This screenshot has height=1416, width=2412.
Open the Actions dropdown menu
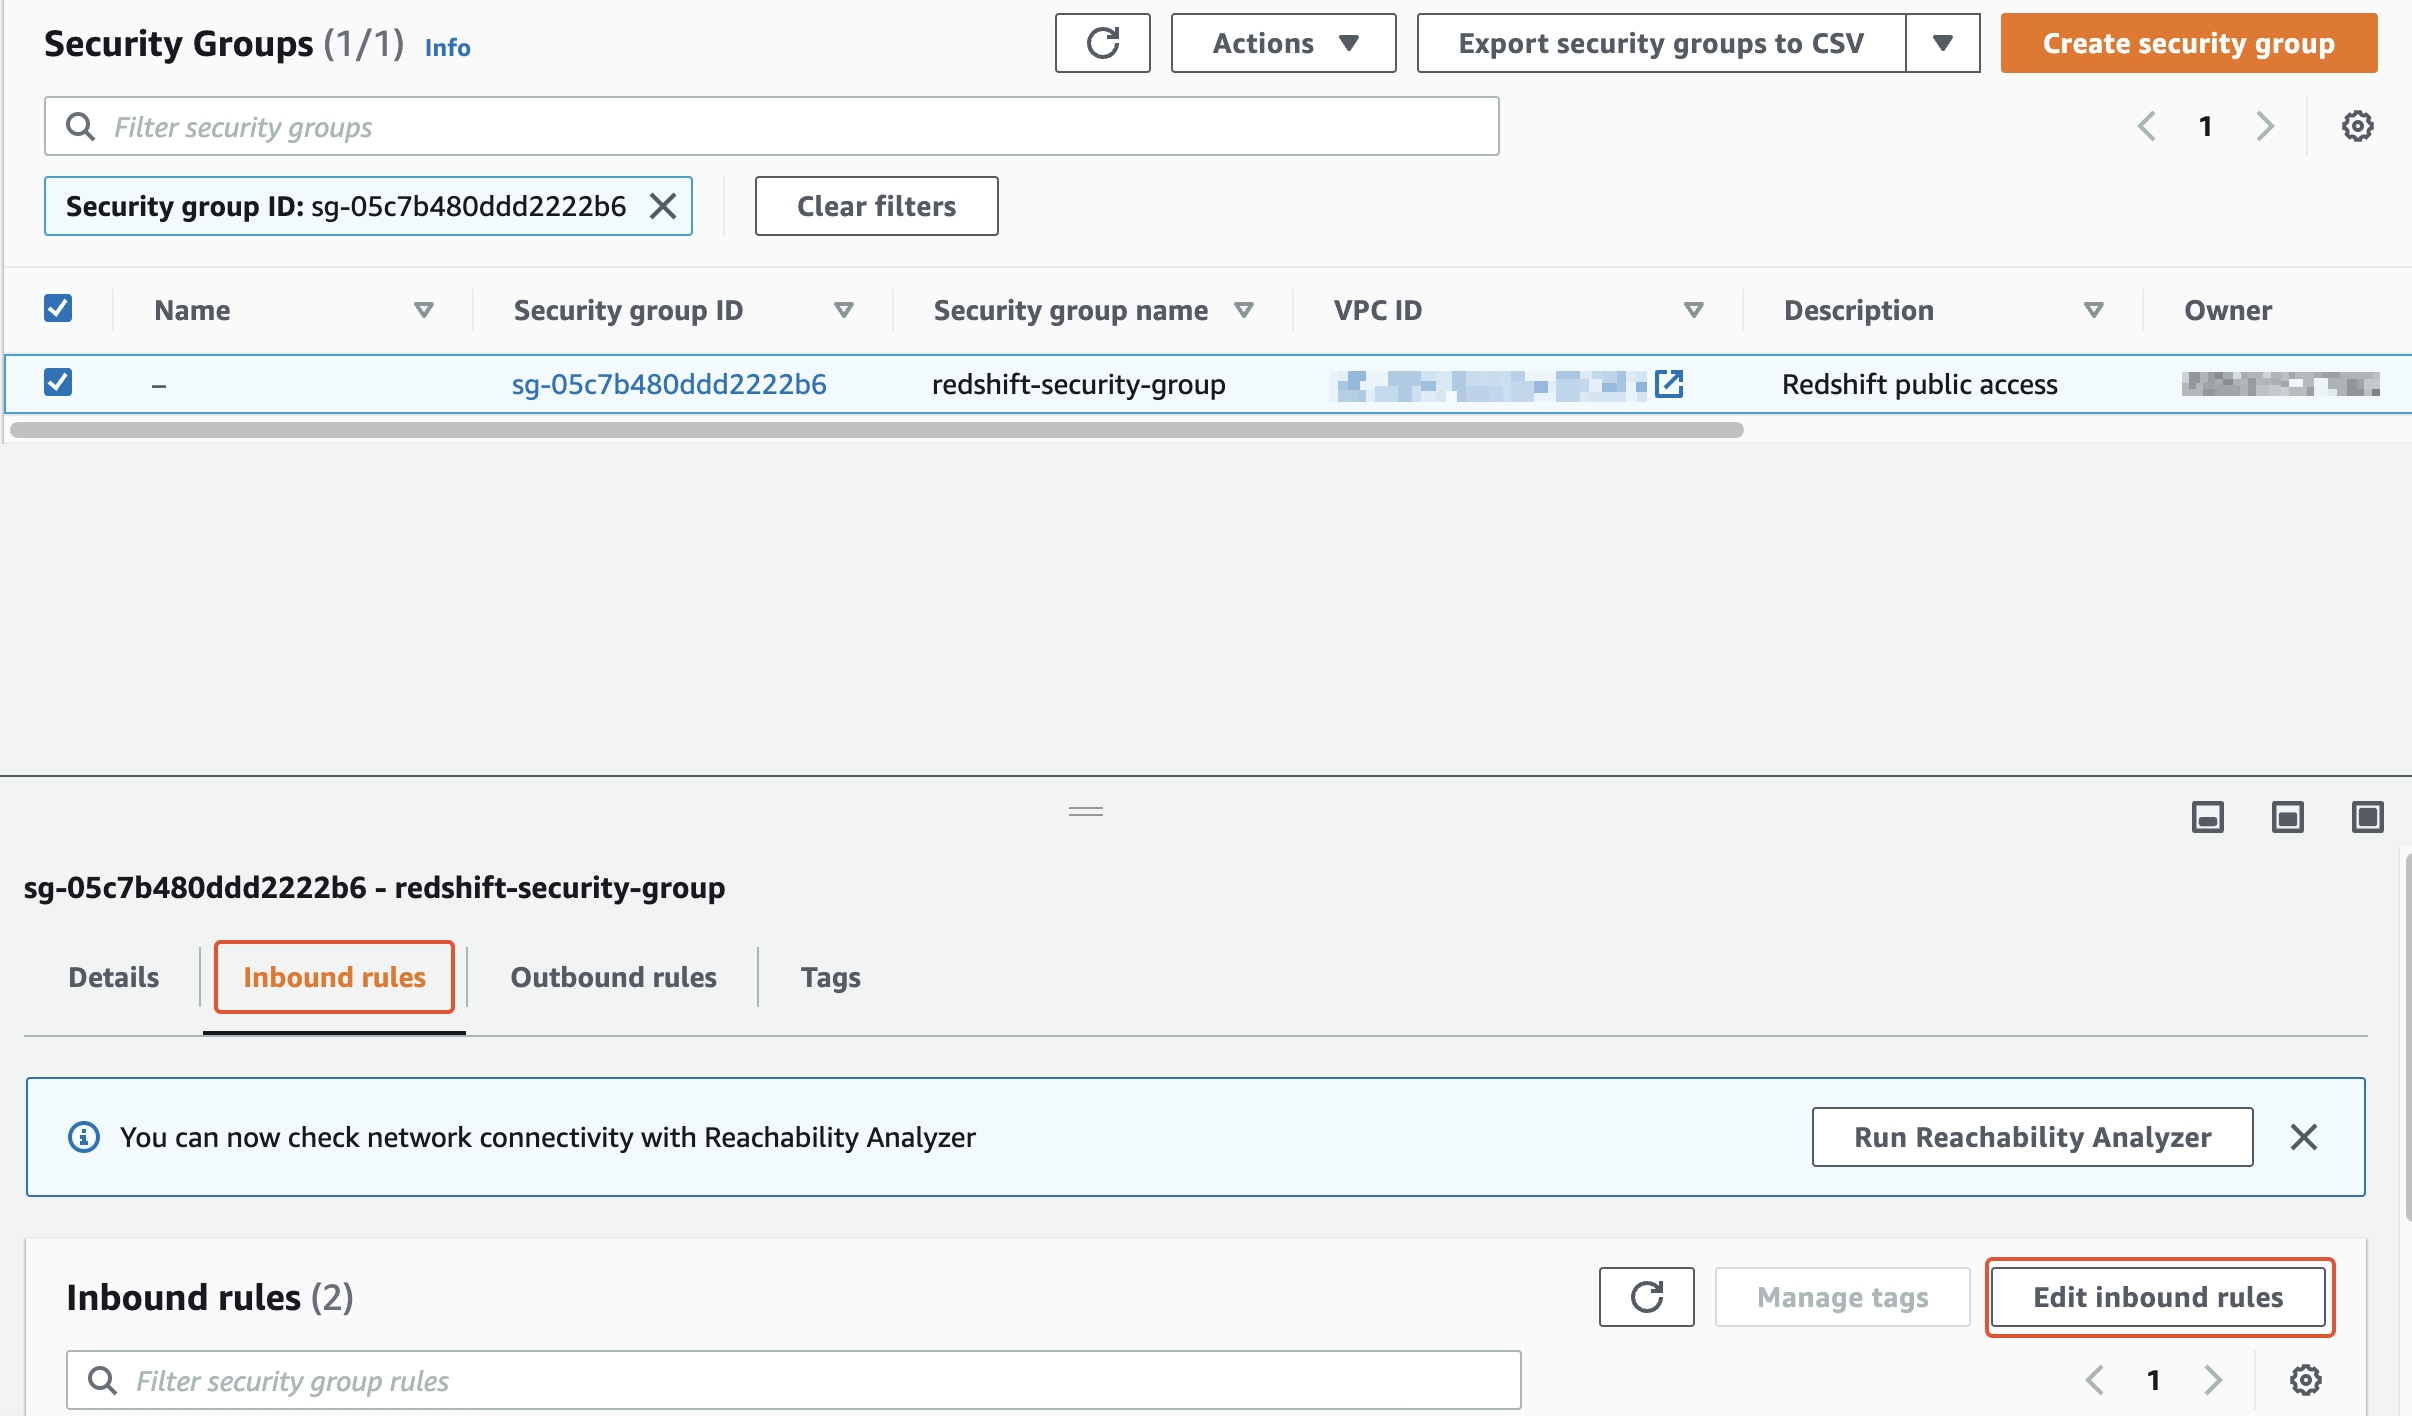click(1283, 43)
